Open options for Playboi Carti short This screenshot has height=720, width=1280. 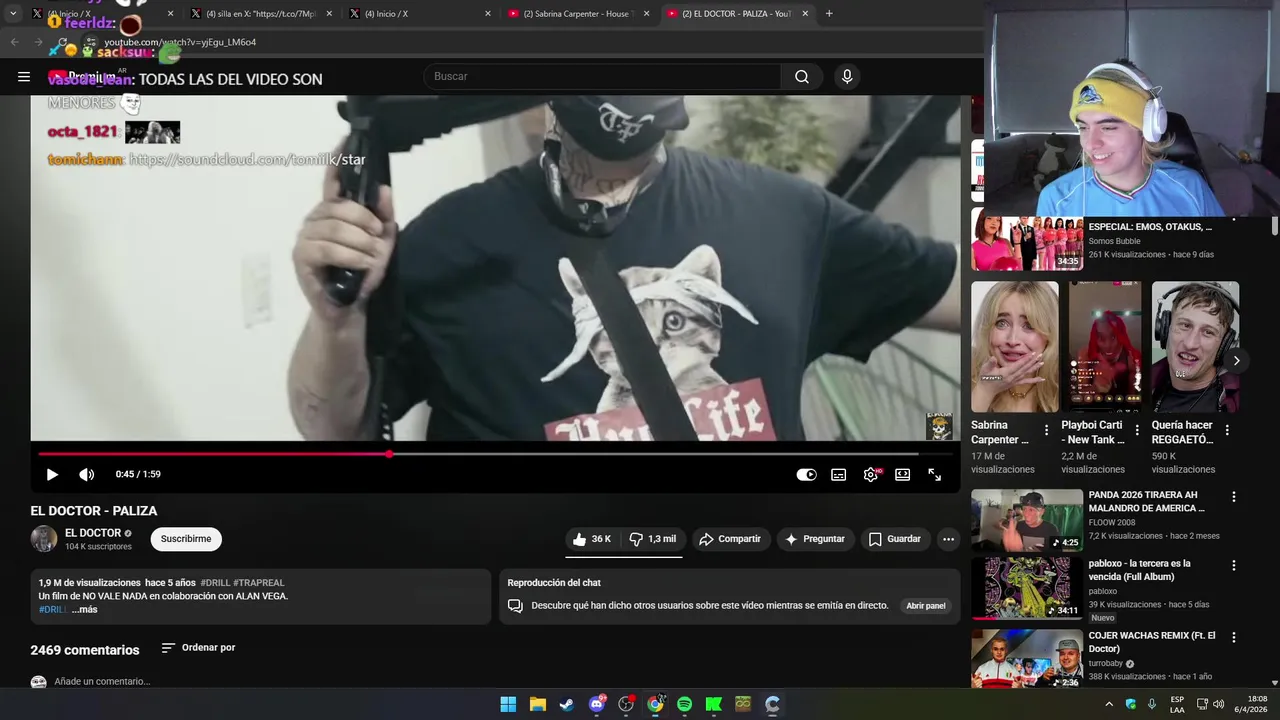click(1137, 430)
